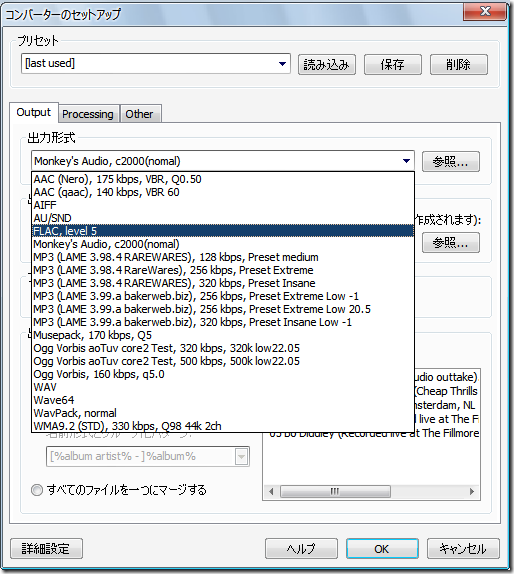Viewport: 514px width, 574px height.
Task: Click the 読み込み (load) button
Action: tap(327, 65)
